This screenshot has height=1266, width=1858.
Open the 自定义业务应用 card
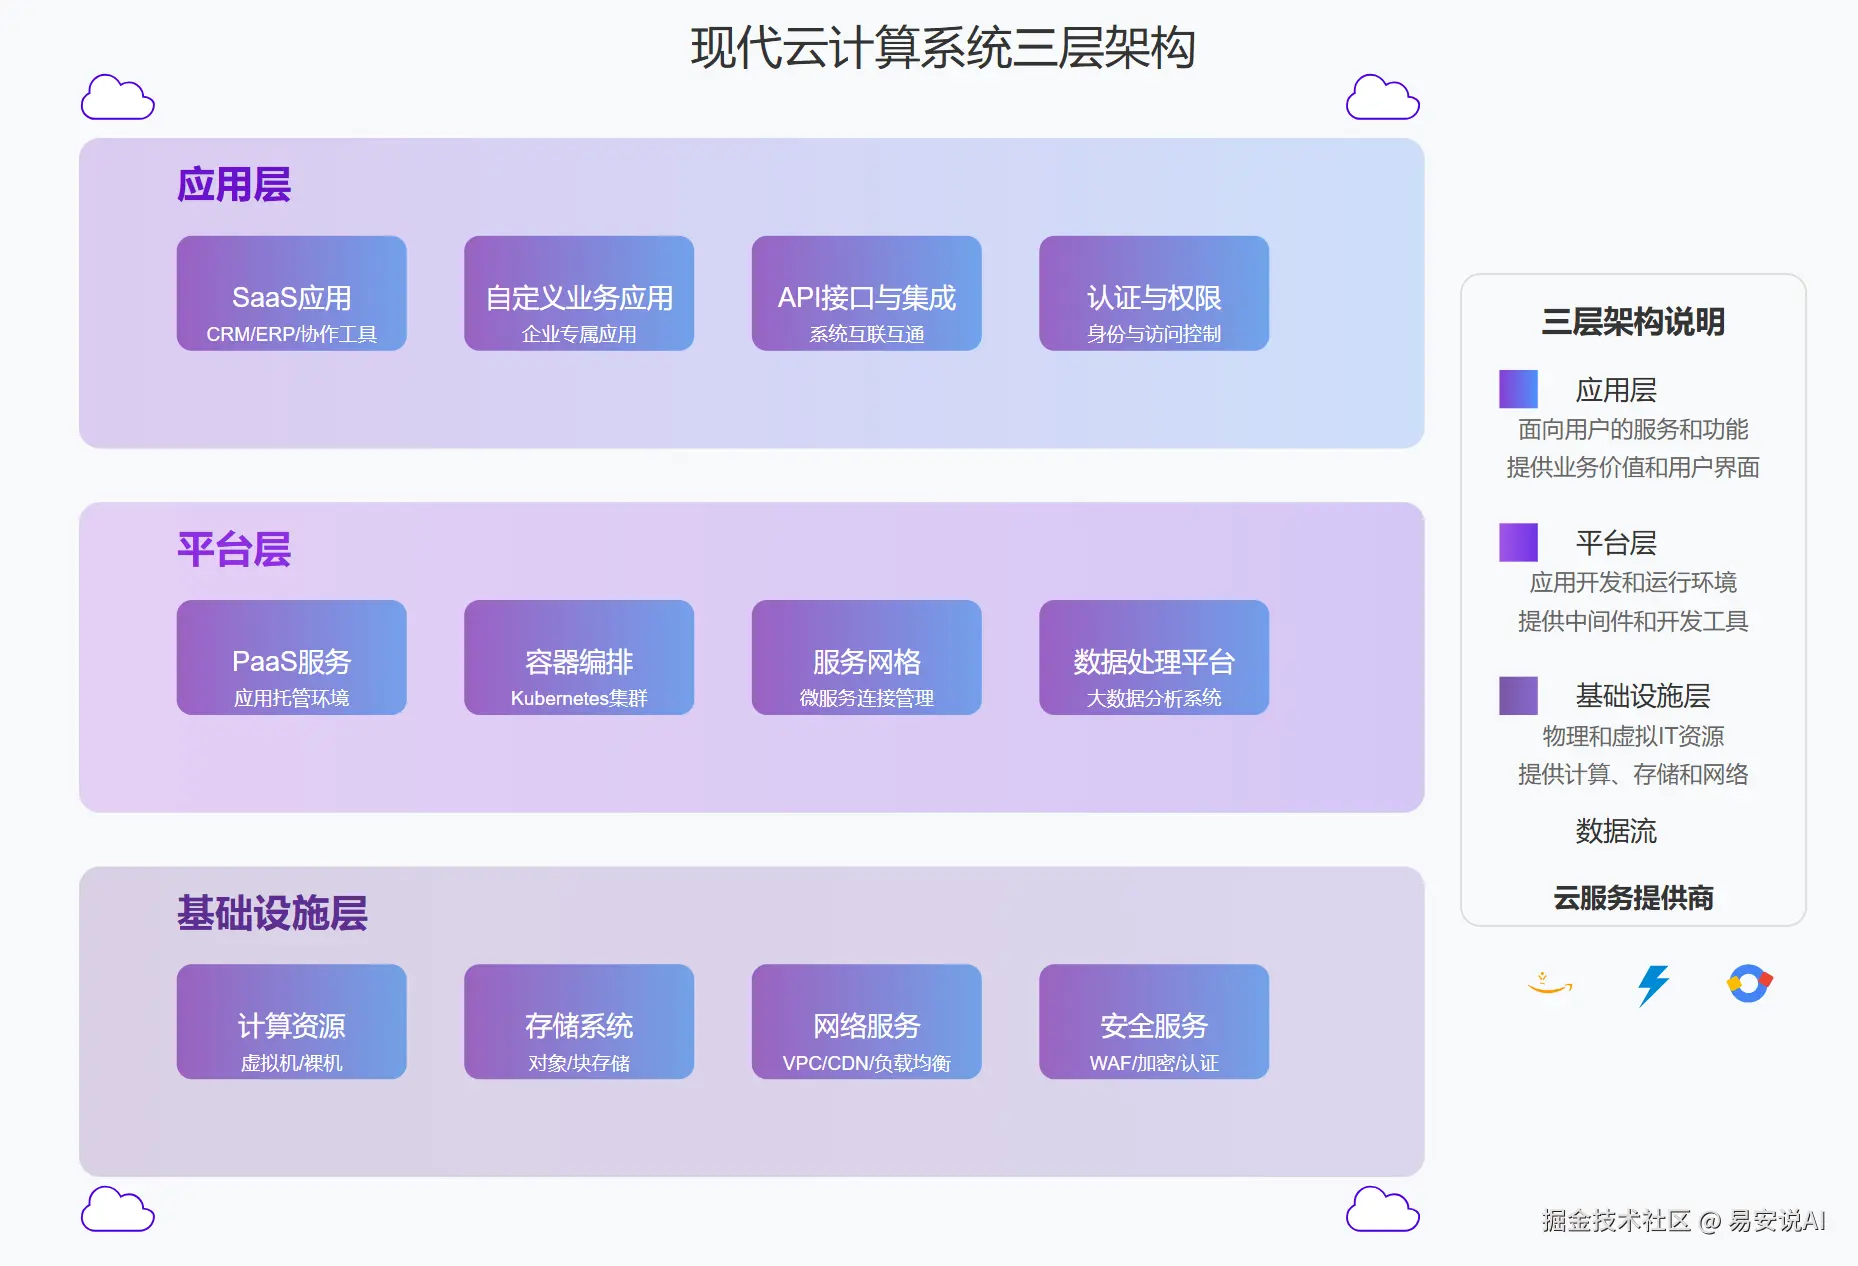tap(579, 293)
